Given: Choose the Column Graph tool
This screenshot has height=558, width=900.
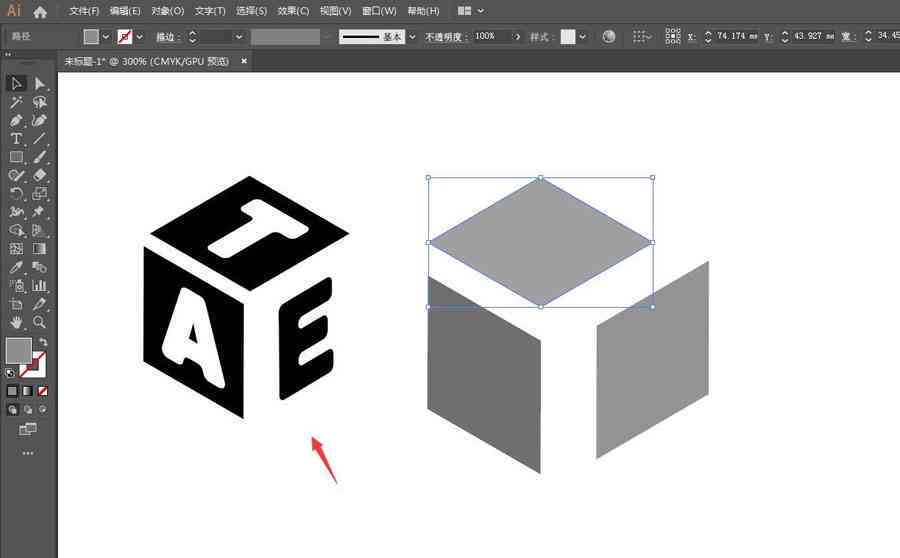Looking at the screenshot, I should [39, 286].
